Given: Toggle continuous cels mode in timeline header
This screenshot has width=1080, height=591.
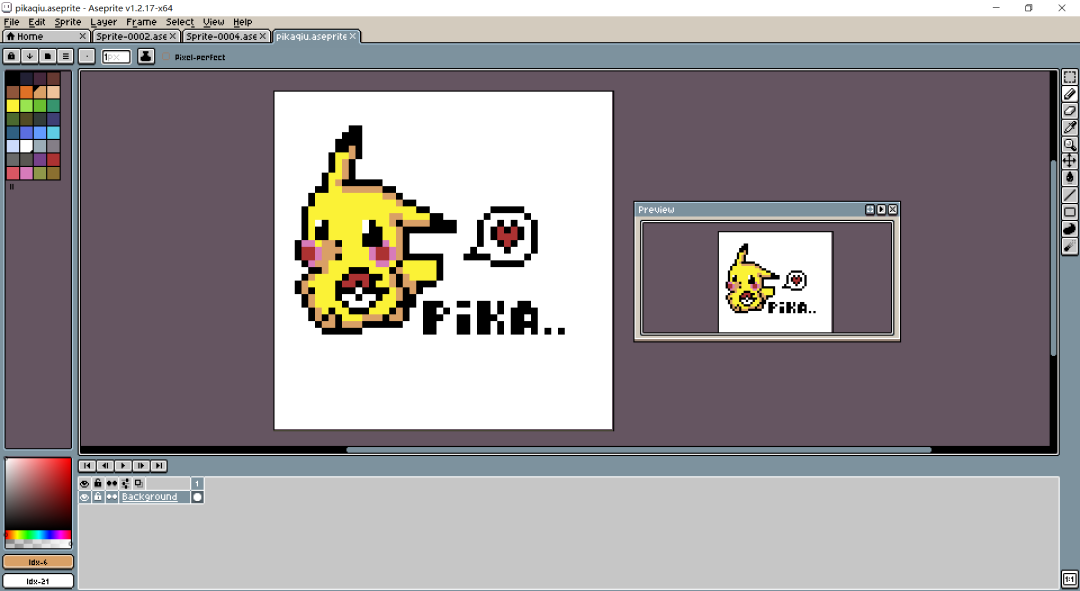Looking at the screenshot, I should 112,484.
